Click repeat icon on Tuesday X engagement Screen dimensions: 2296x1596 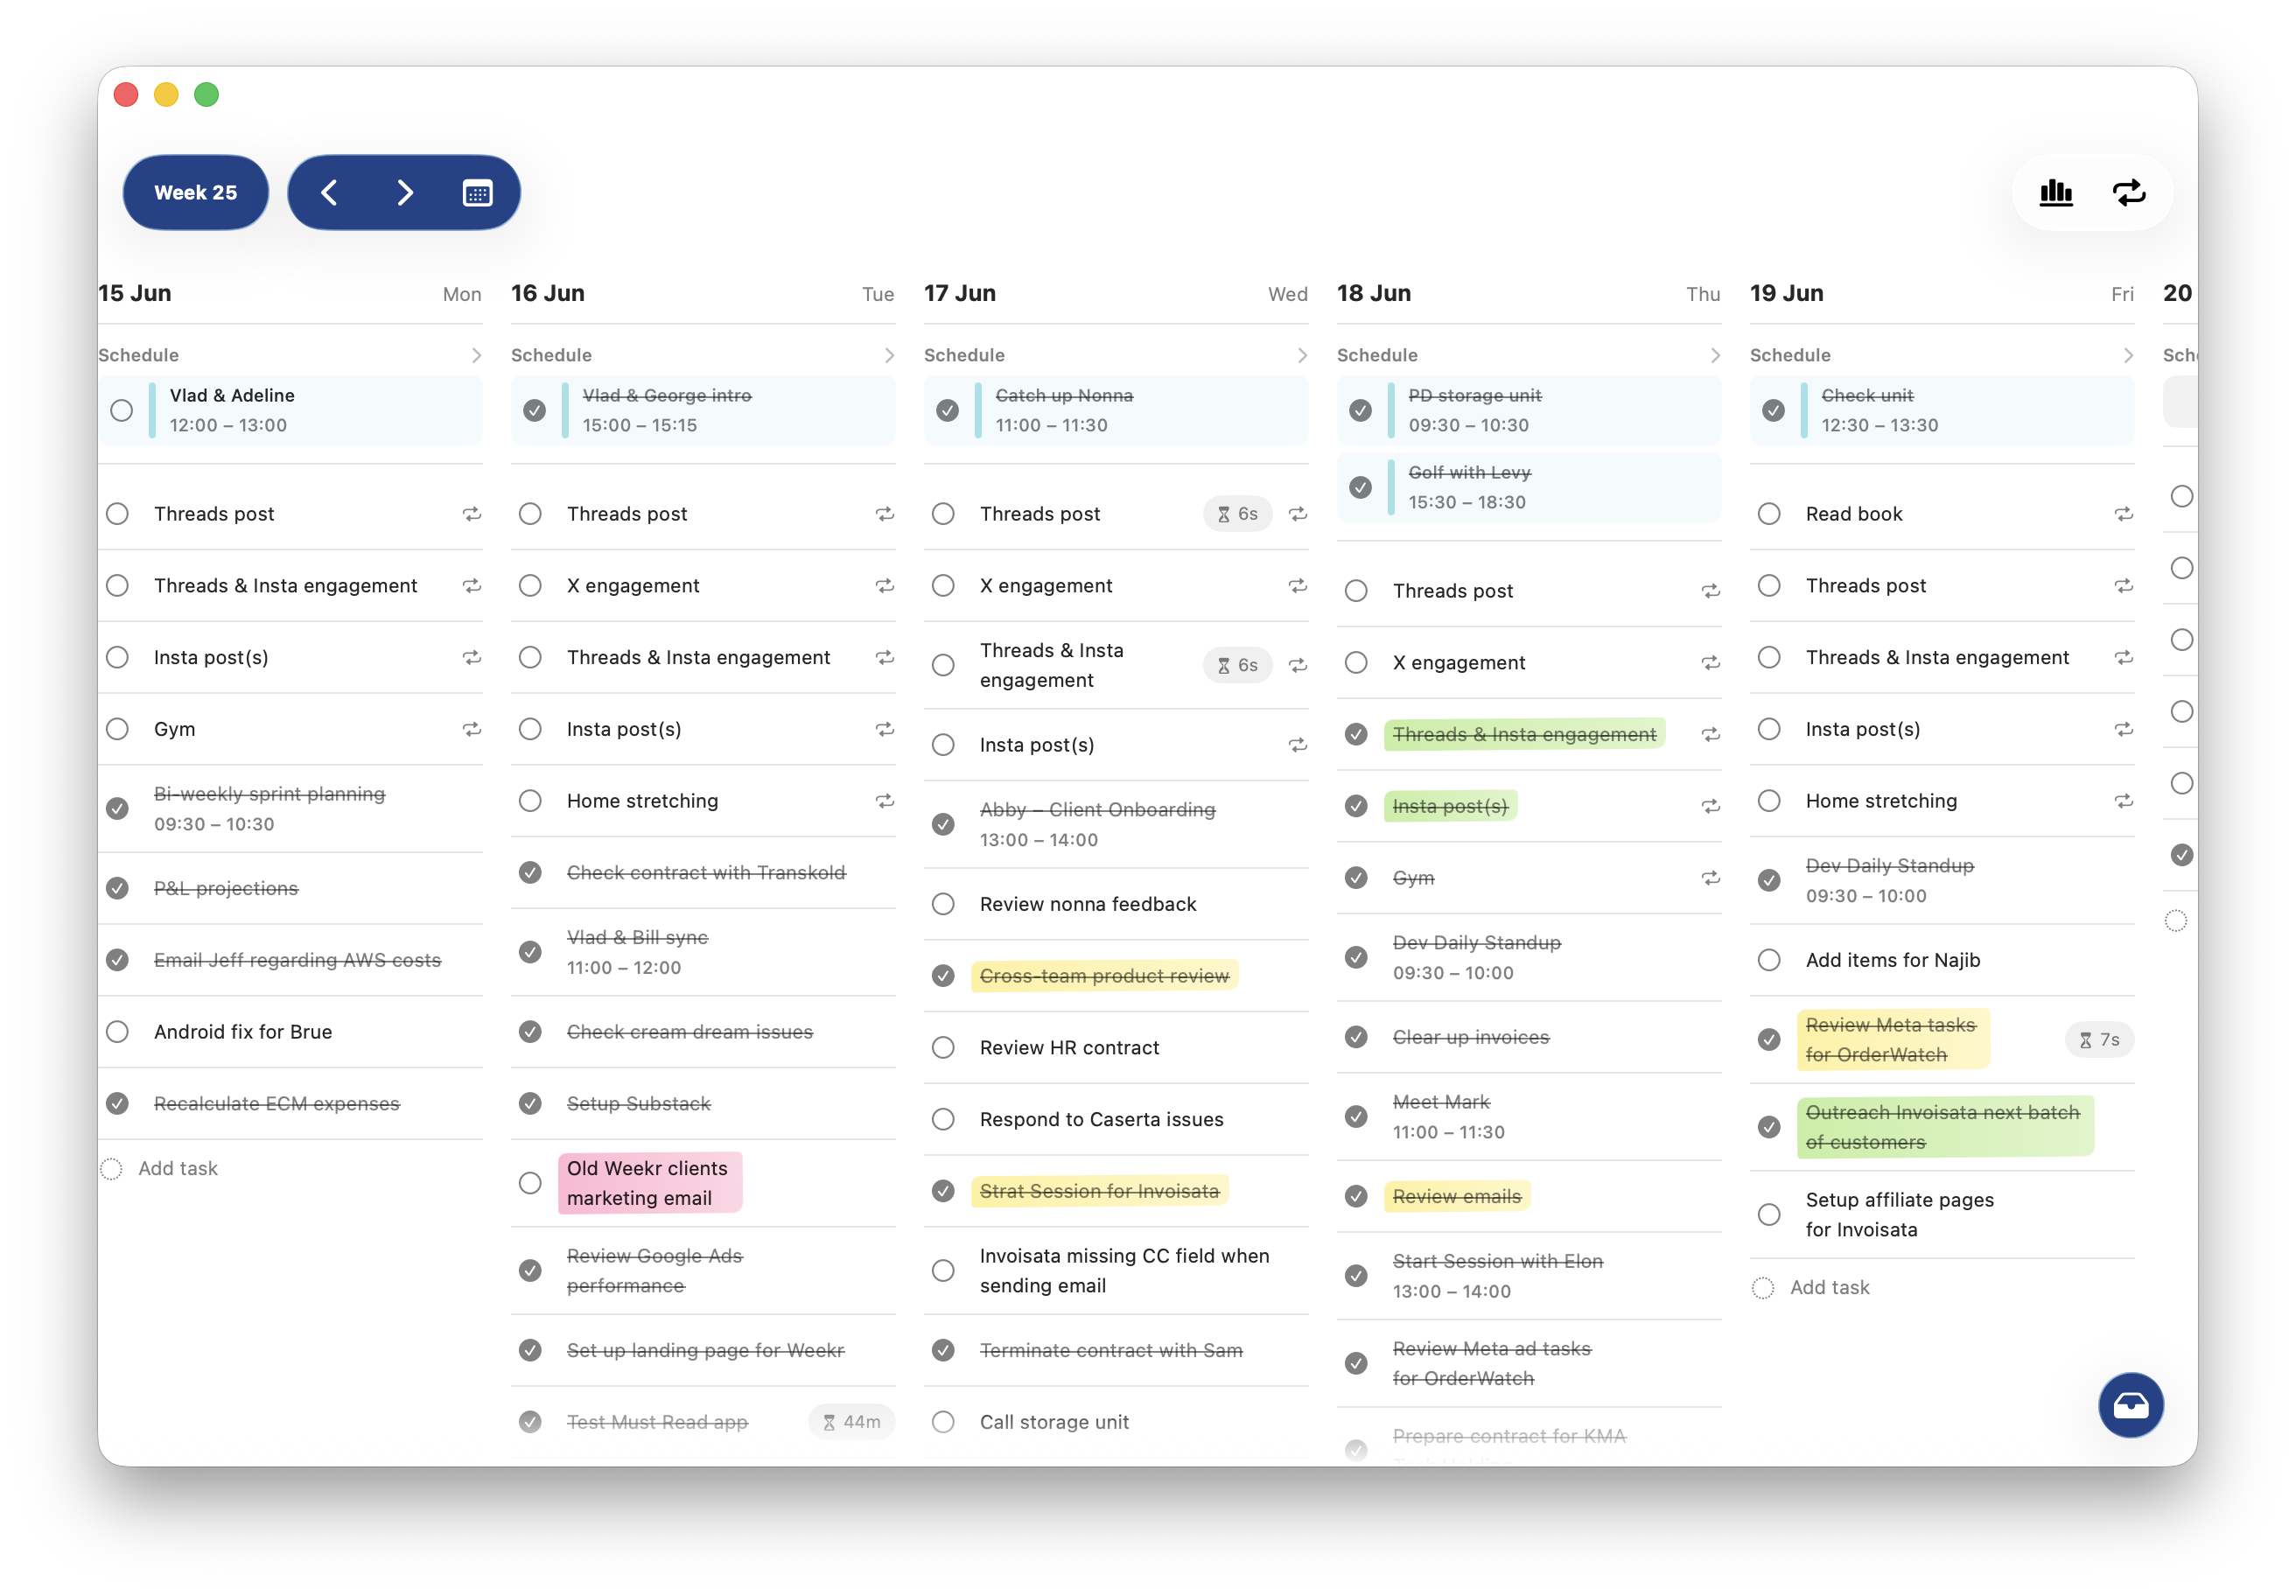tap(884, 586)
